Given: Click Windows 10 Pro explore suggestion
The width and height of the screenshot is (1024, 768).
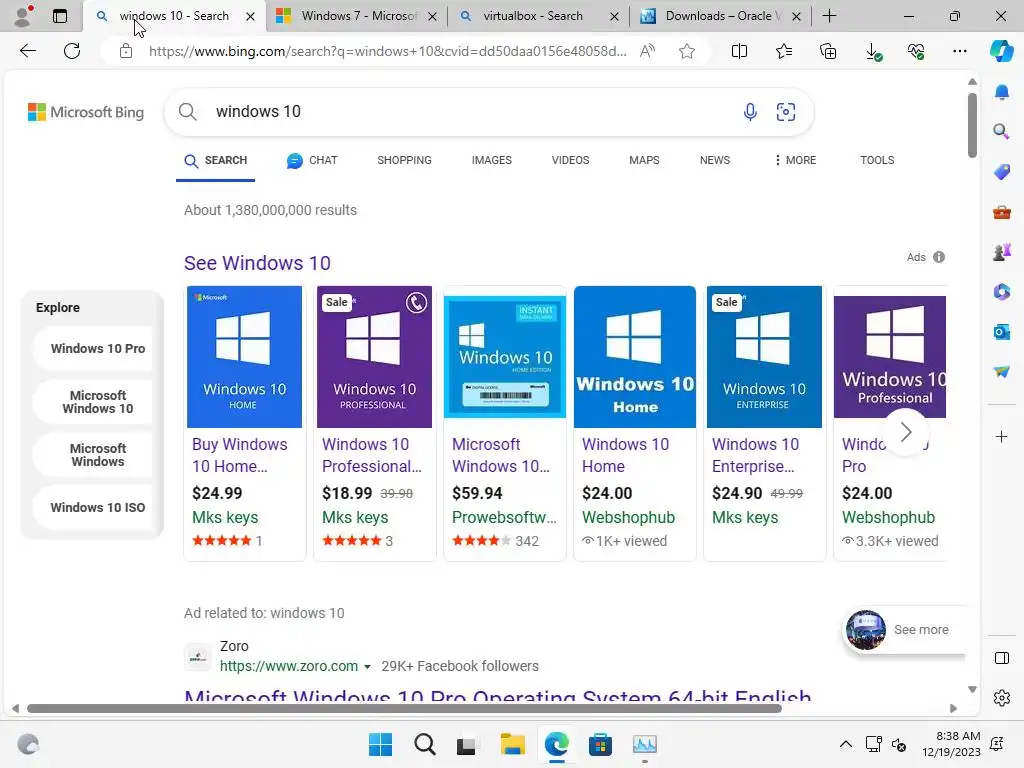Looking at the screenshot, I should 98,349.
